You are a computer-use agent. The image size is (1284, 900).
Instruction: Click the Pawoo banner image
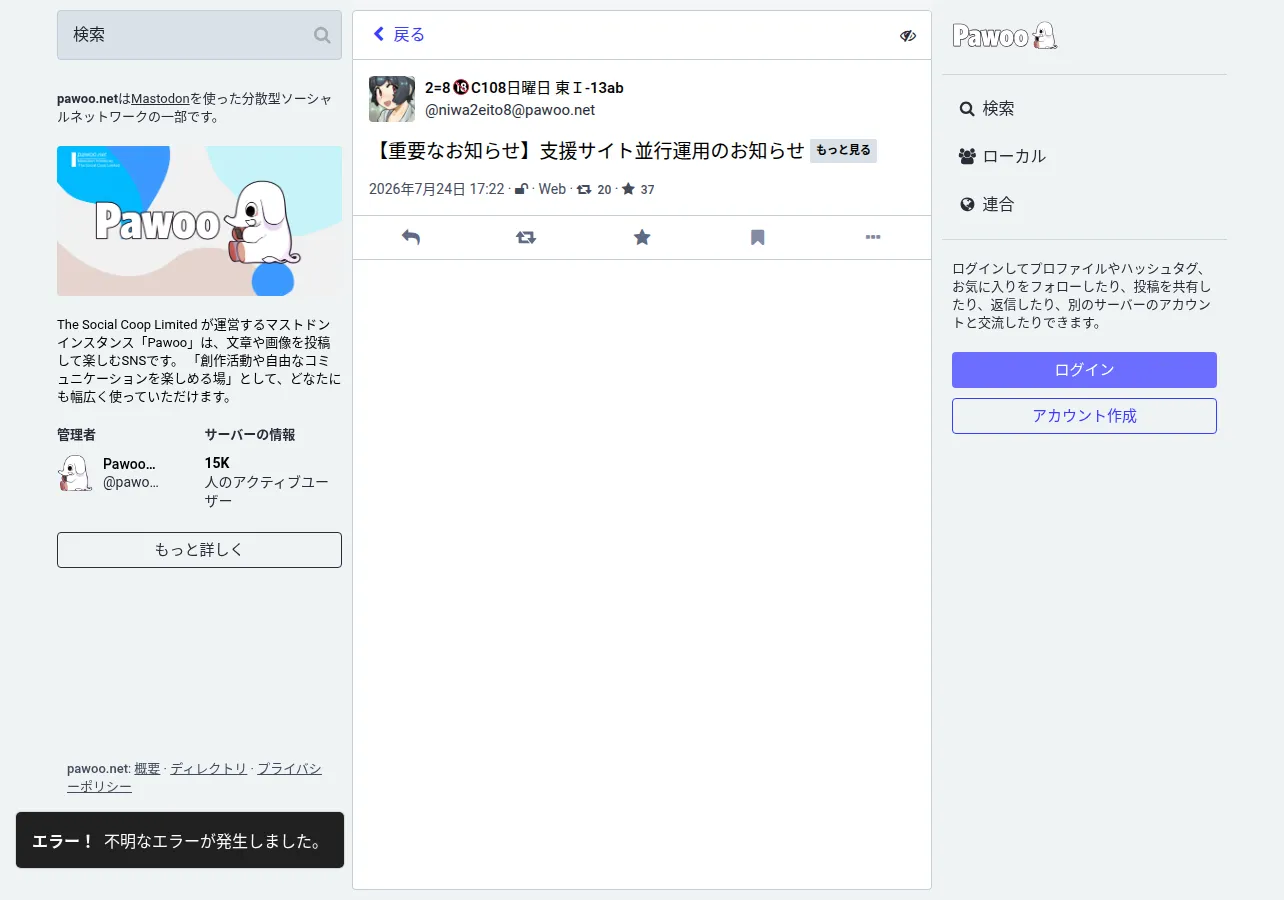(199, 221)
